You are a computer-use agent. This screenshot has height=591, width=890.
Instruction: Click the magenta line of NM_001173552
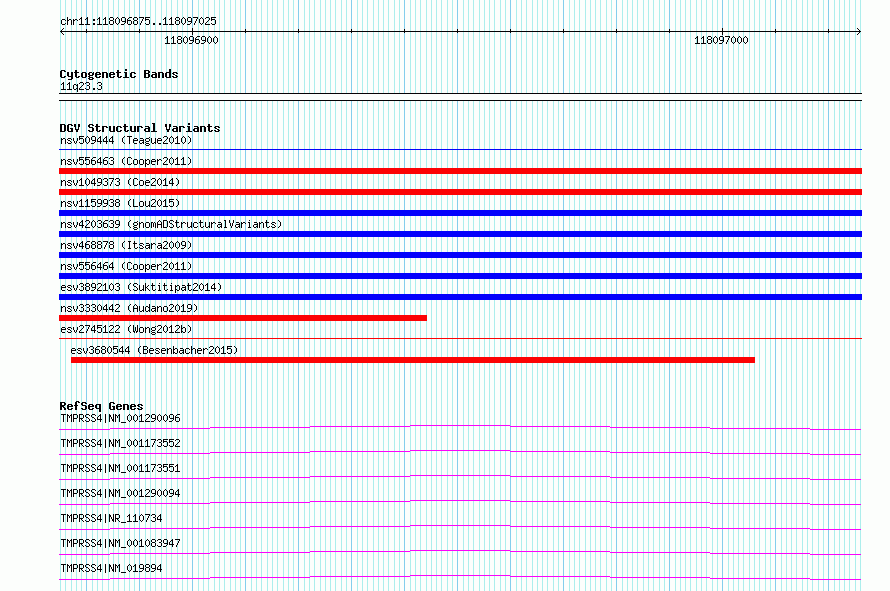point(460,452)
